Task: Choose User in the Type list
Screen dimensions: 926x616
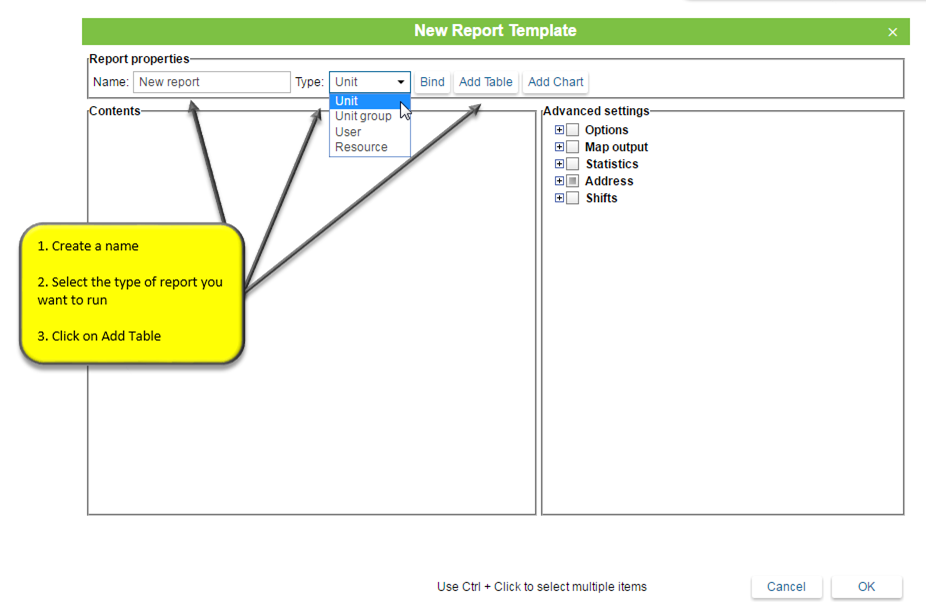Action: point(348,132)
